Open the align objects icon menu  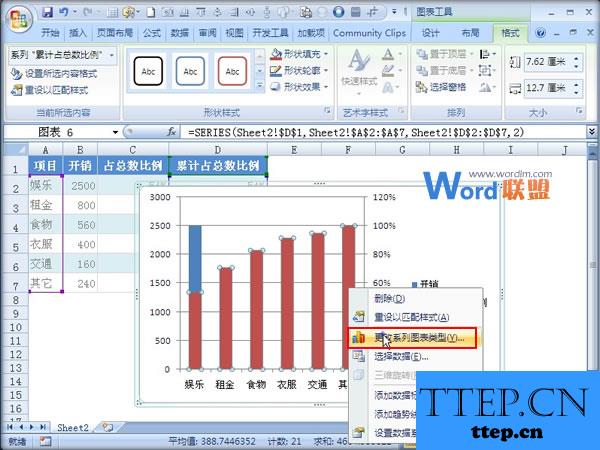tap(487, 54)
